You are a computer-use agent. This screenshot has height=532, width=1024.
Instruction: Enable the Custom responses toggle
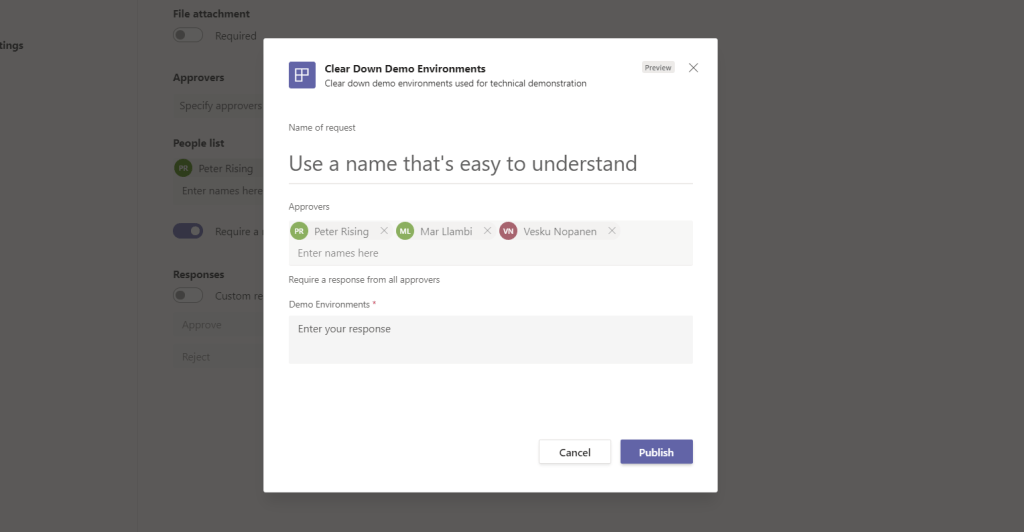[x=188, y=296]
